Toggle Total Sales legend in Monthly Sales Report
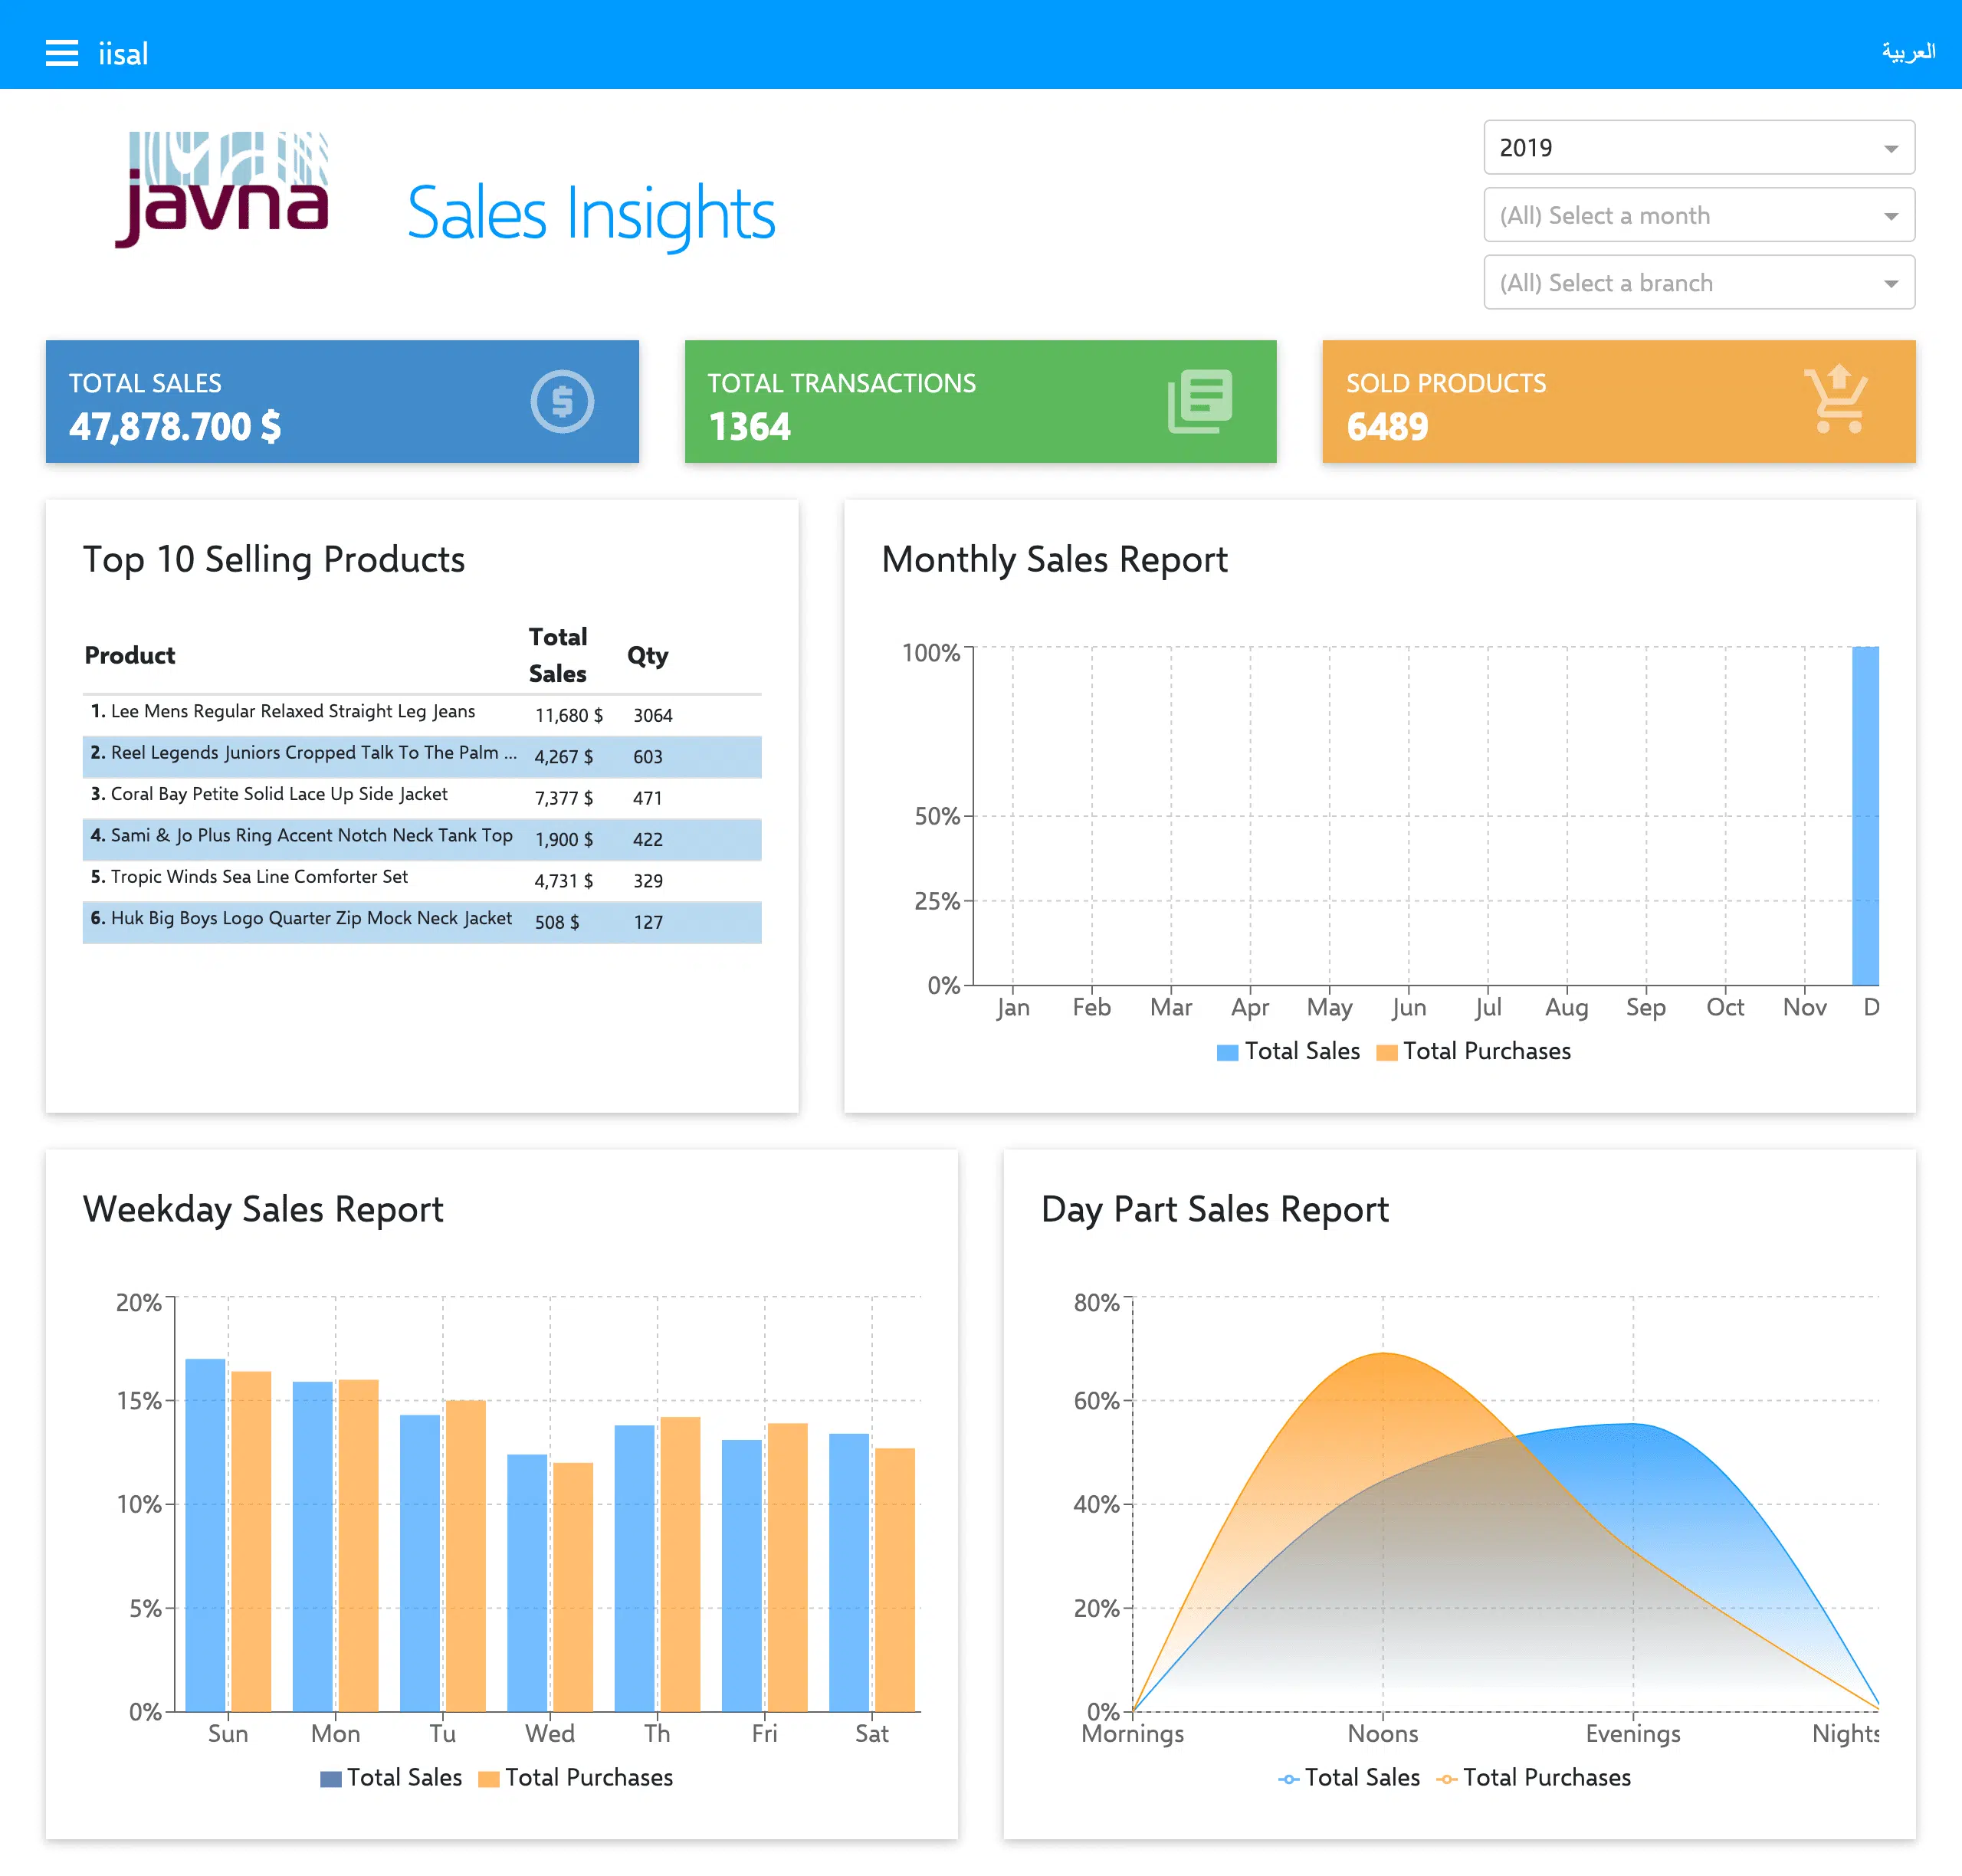This screenshot has height=1876, width=1962. [1288, 1051]
